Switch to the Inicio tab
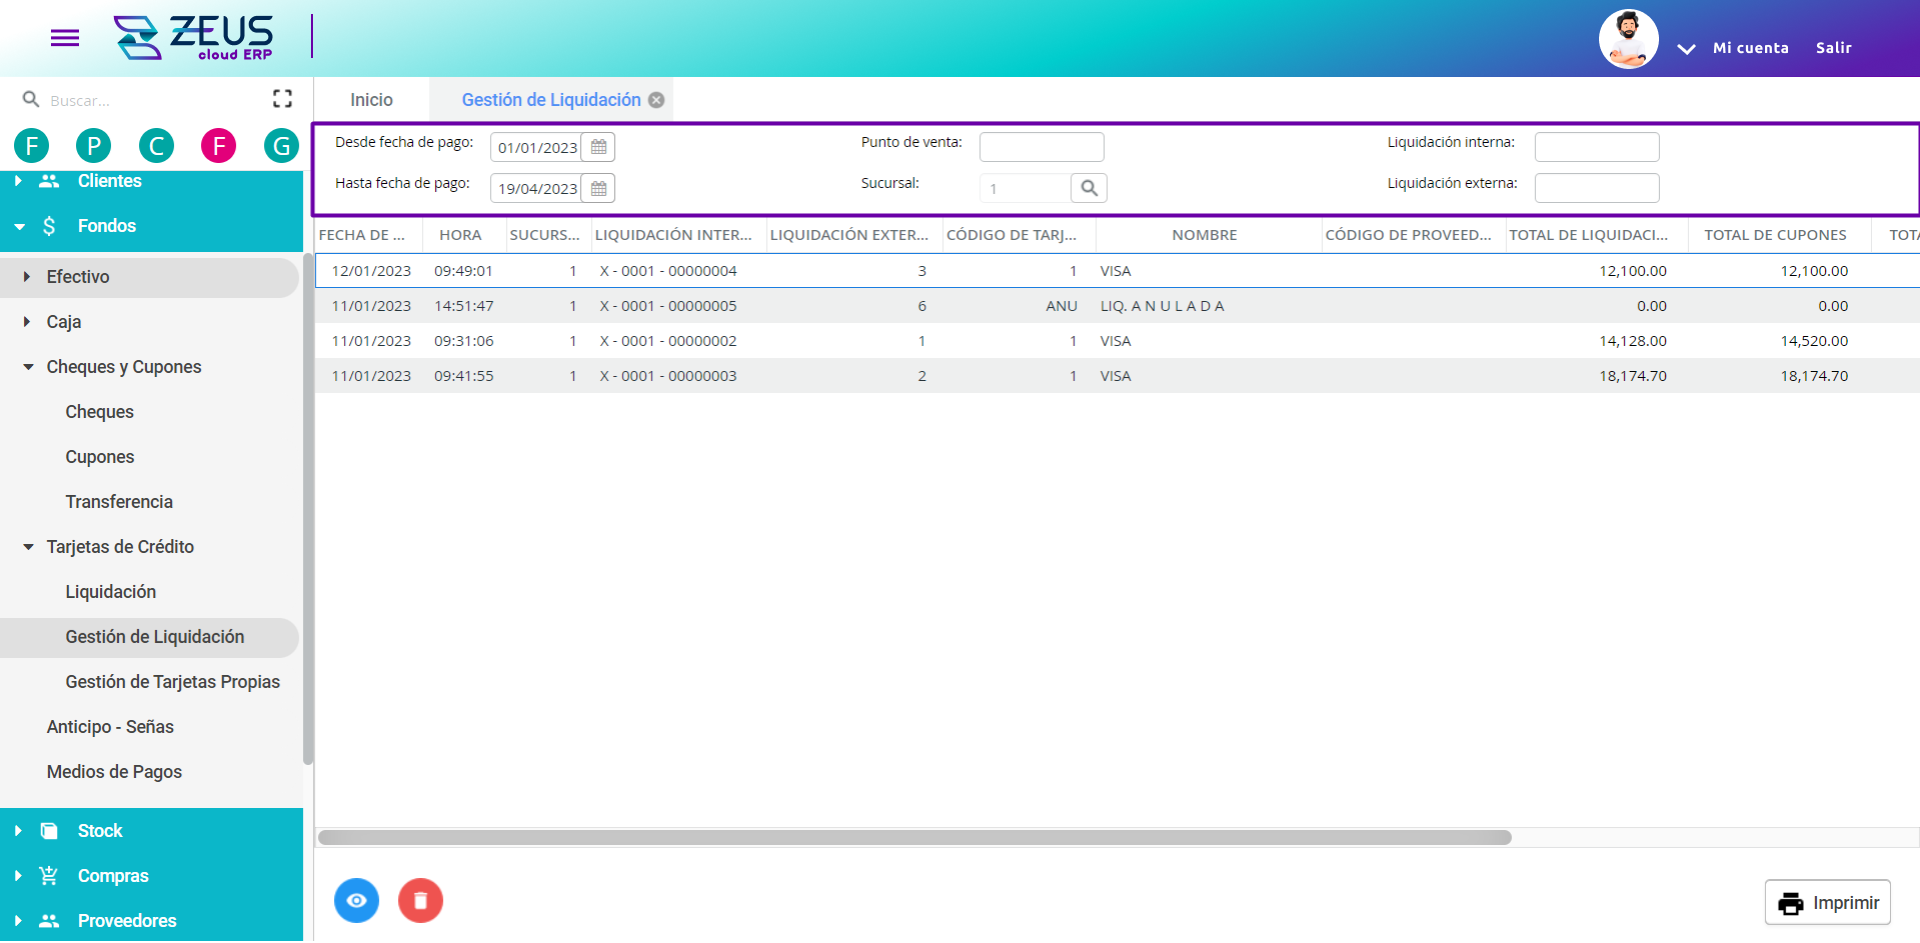This screenshot has height=943, width=1920. [371, 100]
